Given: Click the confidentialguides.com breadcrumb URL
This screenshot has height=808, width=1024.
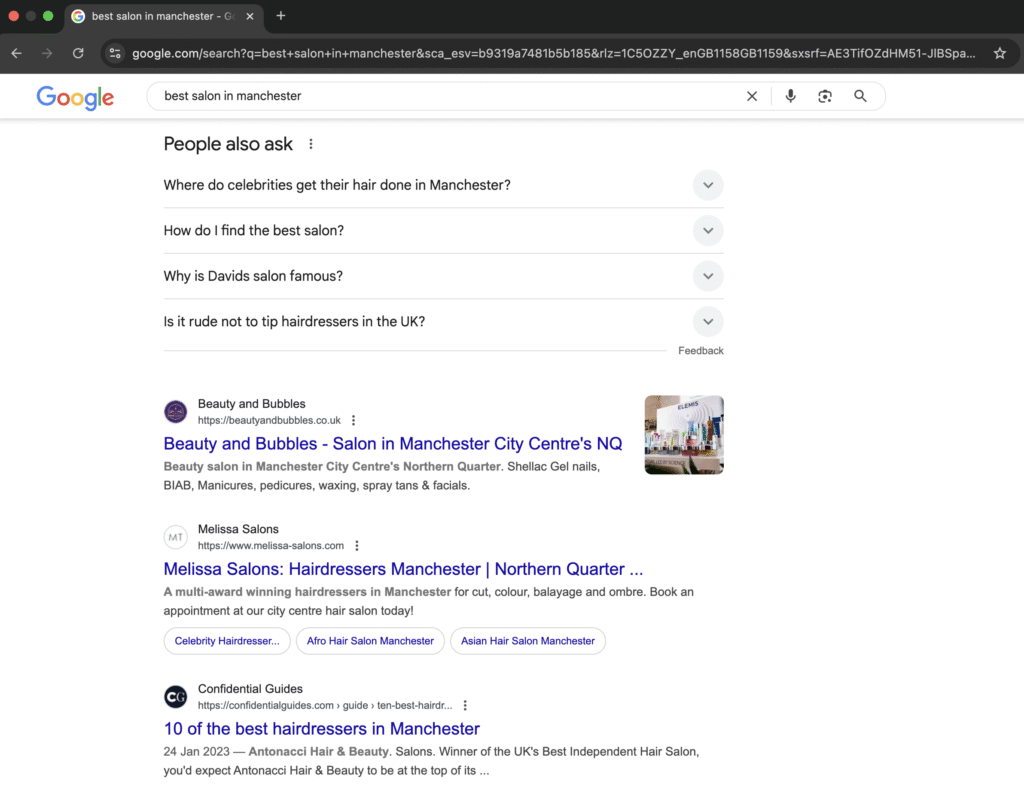Looking at the screenshot, I should [x=325, y=705].
